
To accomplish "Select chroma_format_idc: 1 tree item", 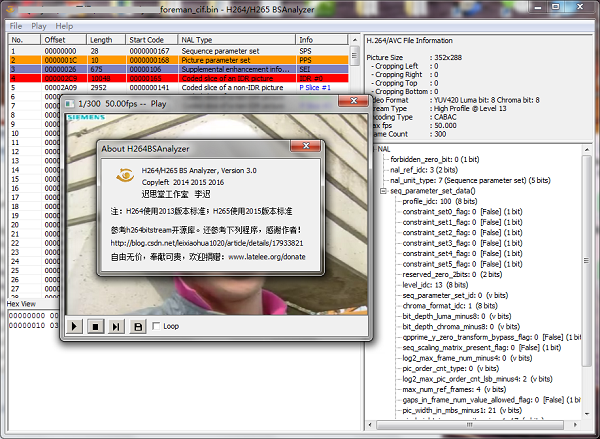I will coord(450,306).
